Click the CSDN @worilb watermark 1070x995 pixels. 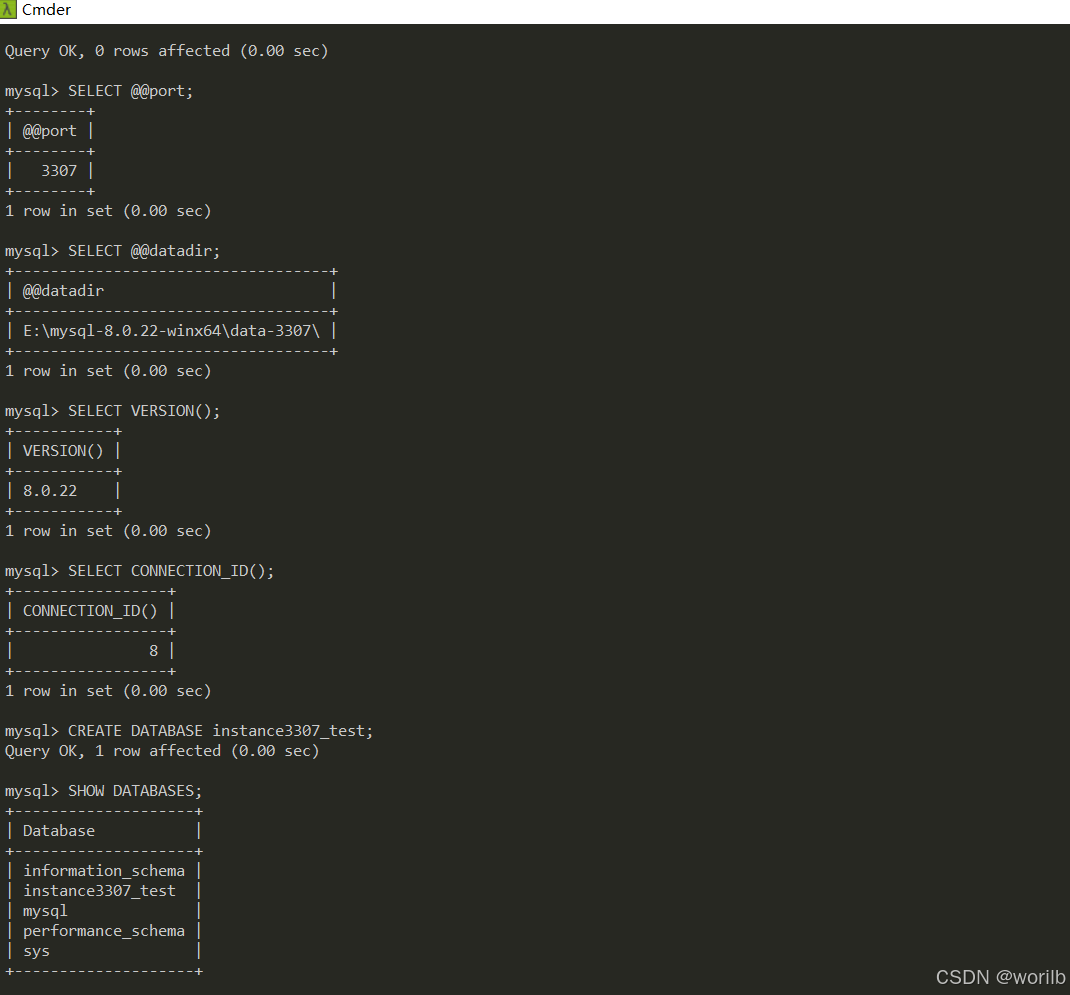click(x=1000, y=977)
